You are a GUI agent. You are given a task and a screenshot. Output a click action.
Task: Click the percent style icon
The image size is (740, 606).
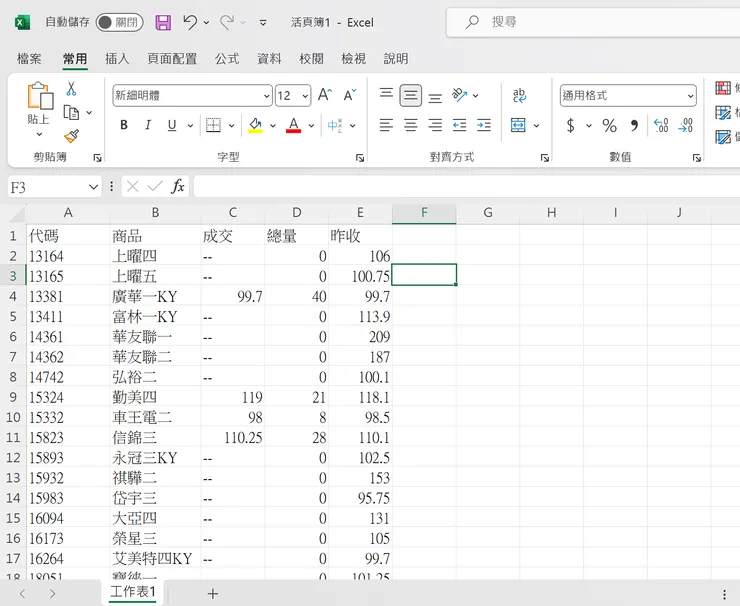click(609, 126)
